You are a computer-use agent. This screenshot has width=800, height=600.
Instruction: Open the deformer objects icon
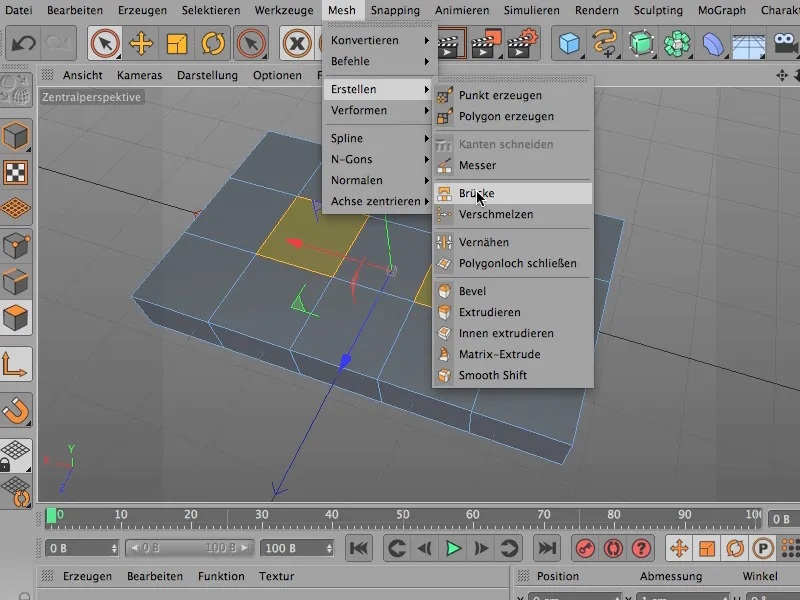[x=713, y=43]
